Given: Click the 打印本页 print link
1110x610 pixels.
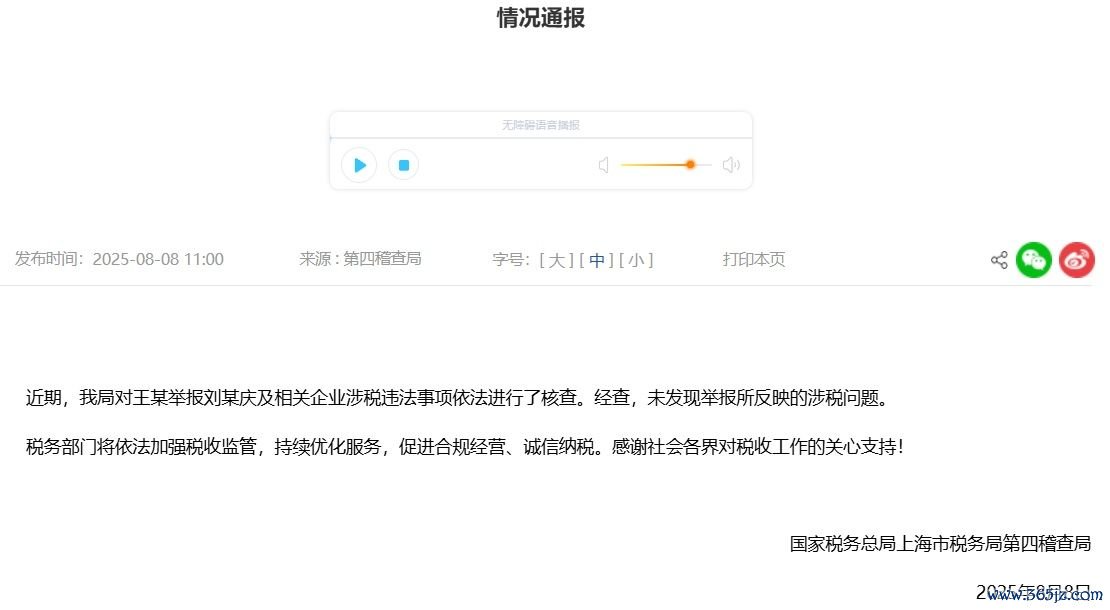Looking at the screenshot, I should tap(754, 260).
